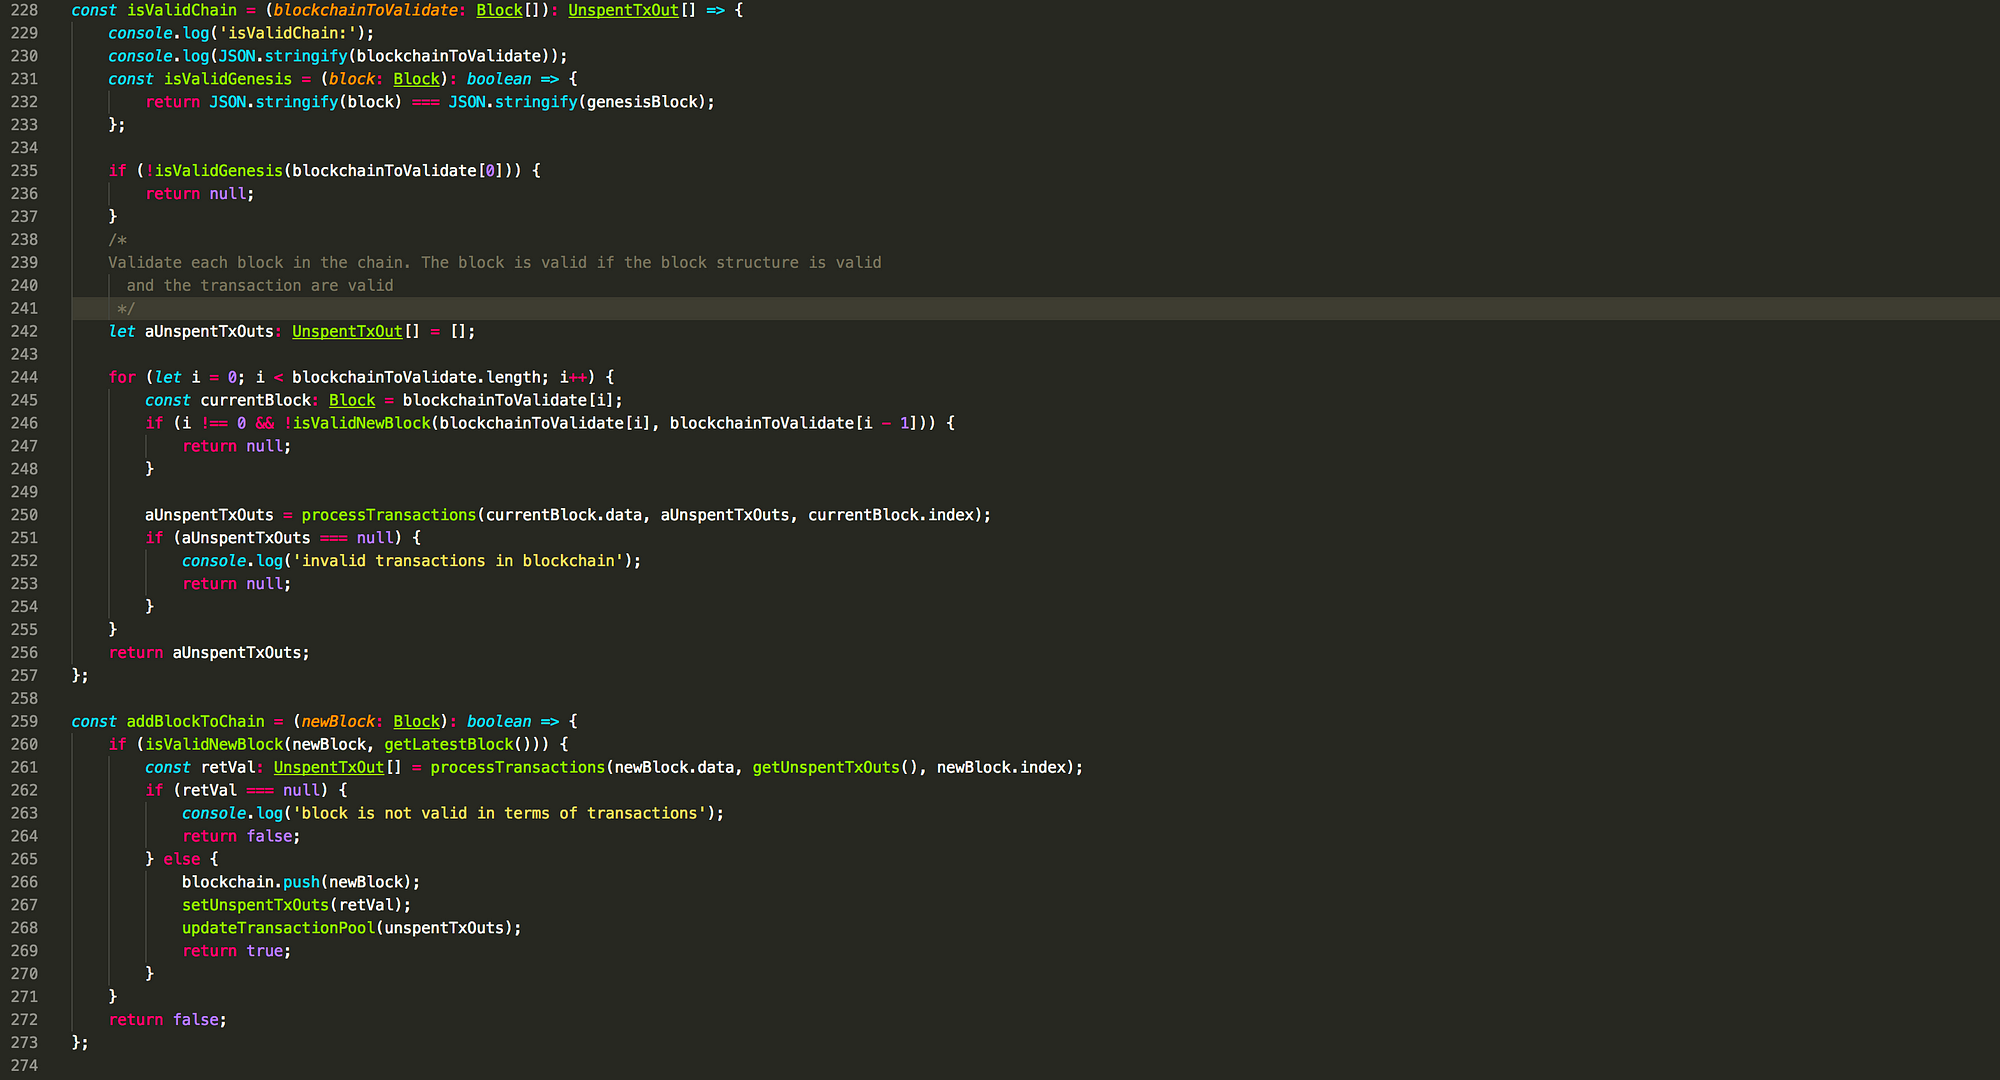This screenshot has width=2000, height=1080.
Task: Click the addBlockToChain function name
Action: tap(196, 723)
